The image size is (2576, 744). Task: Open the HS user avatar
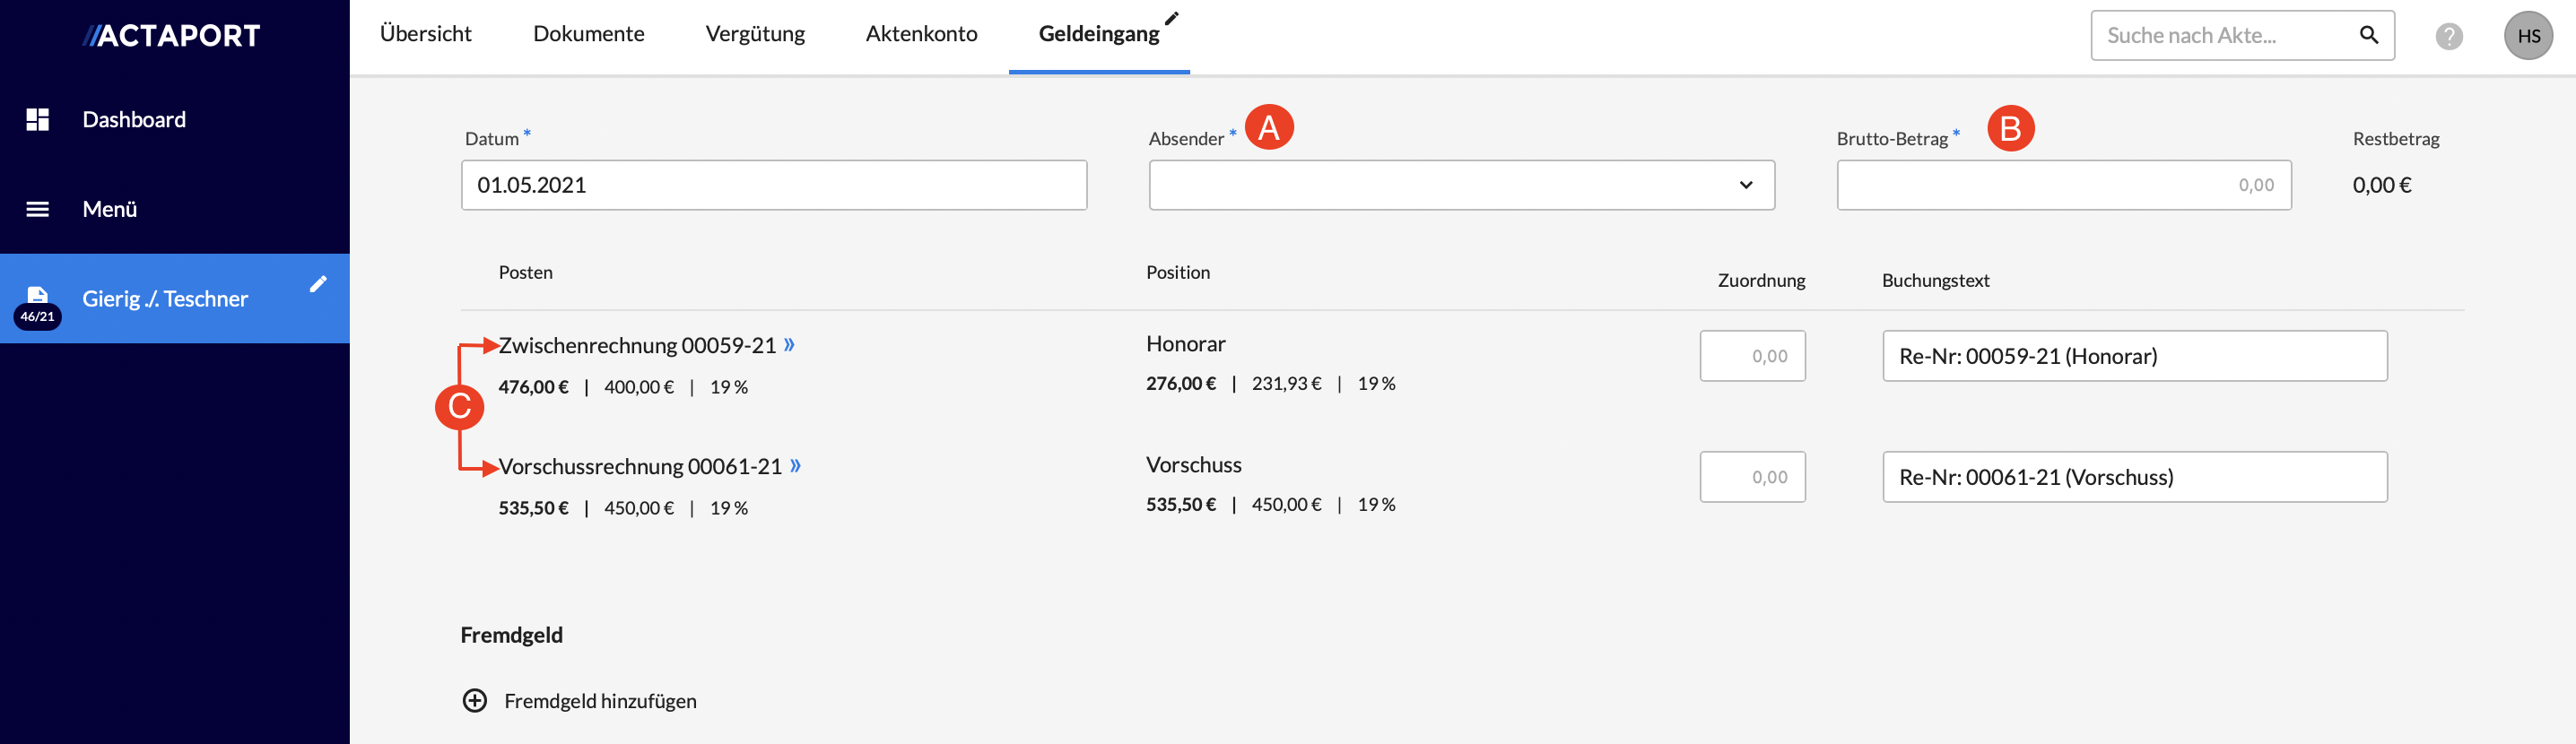[2527, 36]
